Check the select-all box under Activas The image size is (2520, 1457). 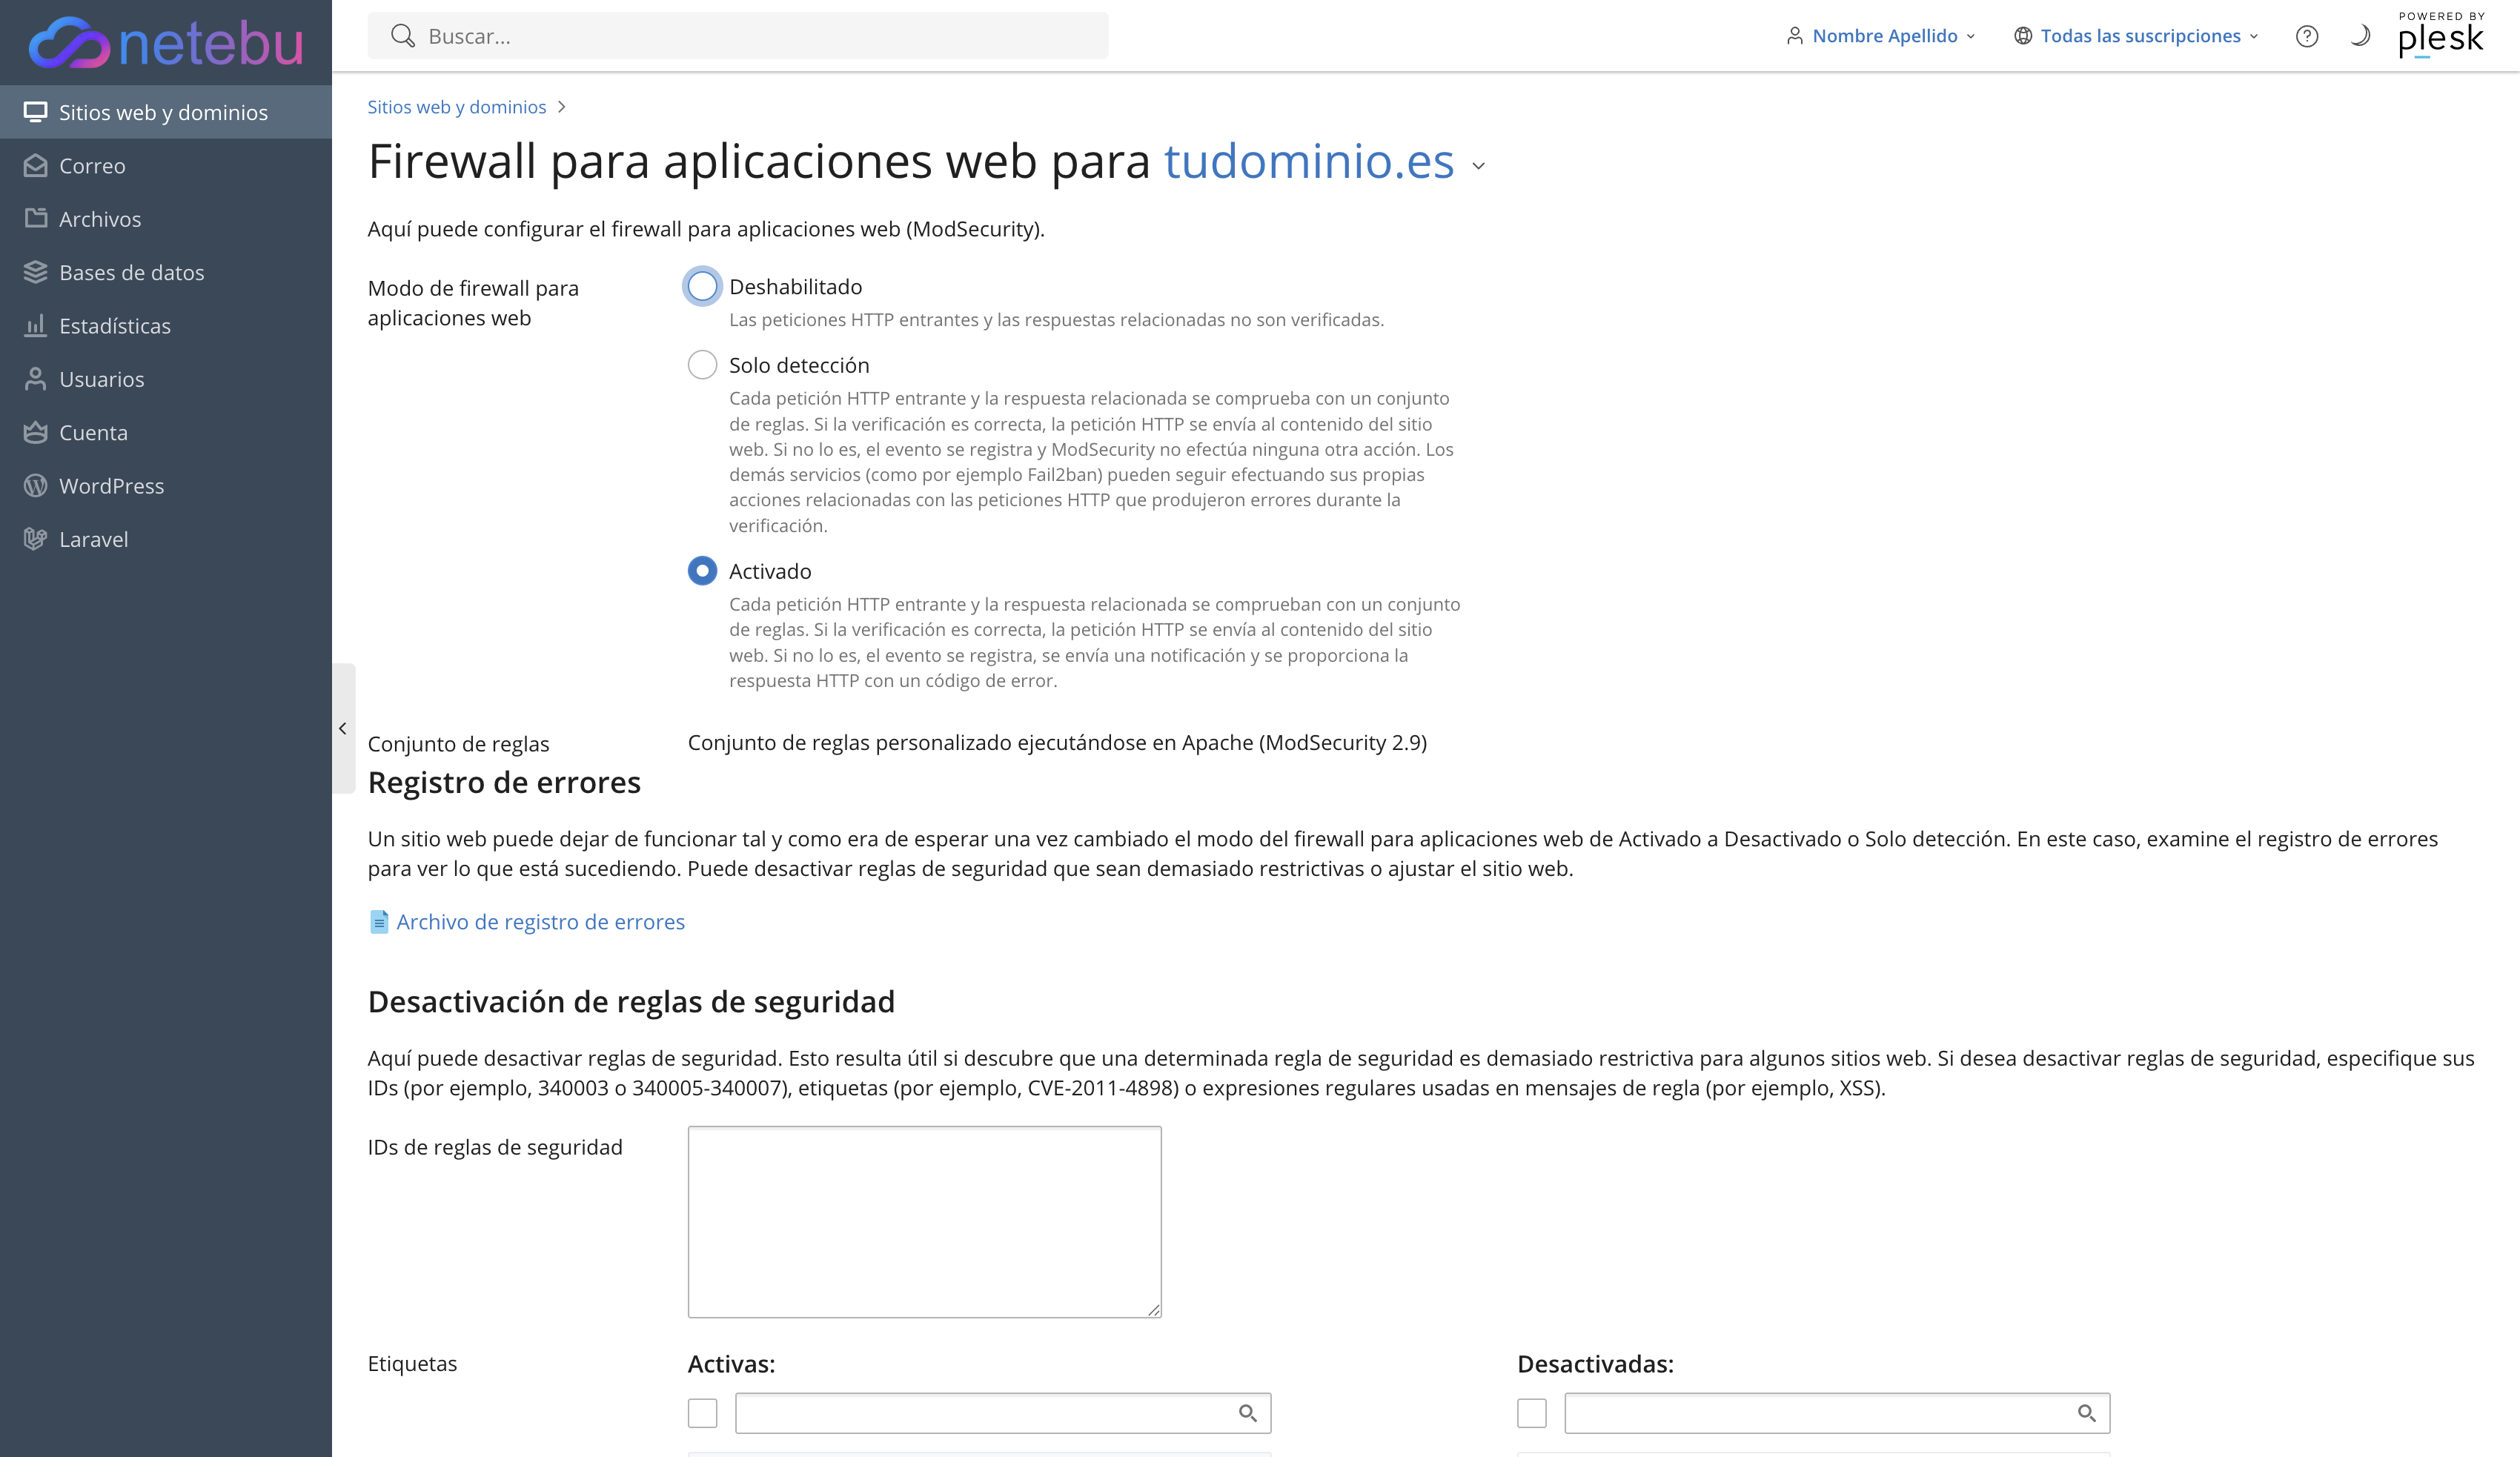tap(702, 1413)
